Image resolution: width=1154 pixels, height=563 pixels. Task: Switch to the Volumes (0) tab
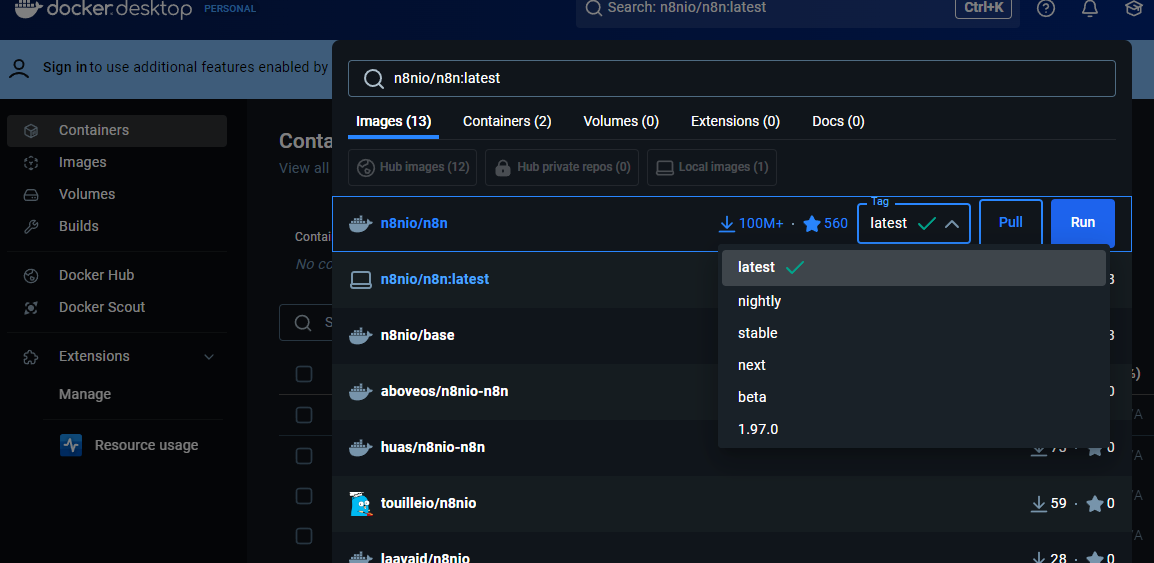(x=621, y=121)
